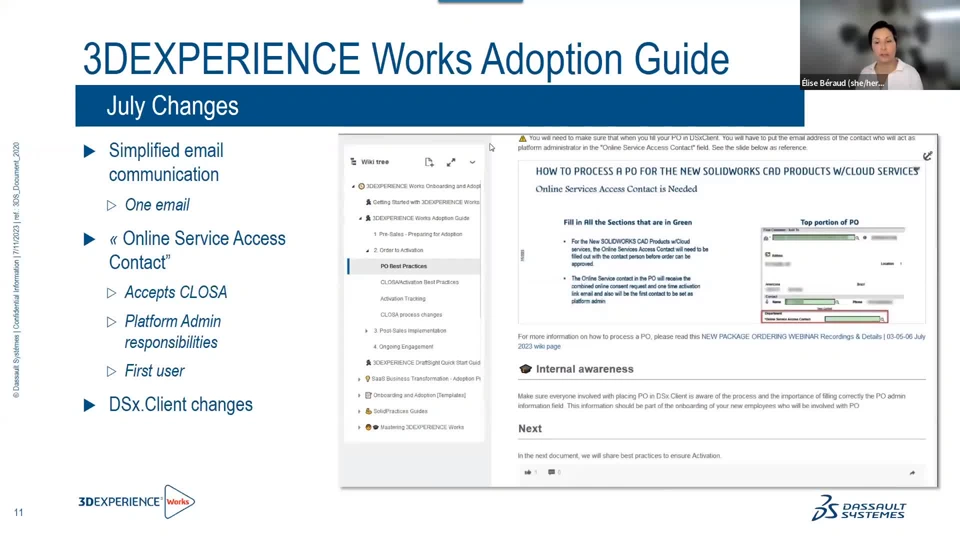Viewport: 960px width, 540px height.
Task: Click the clock icon beside 3DEXPERIENCE Works Onboarding
Action: point(361,186)
